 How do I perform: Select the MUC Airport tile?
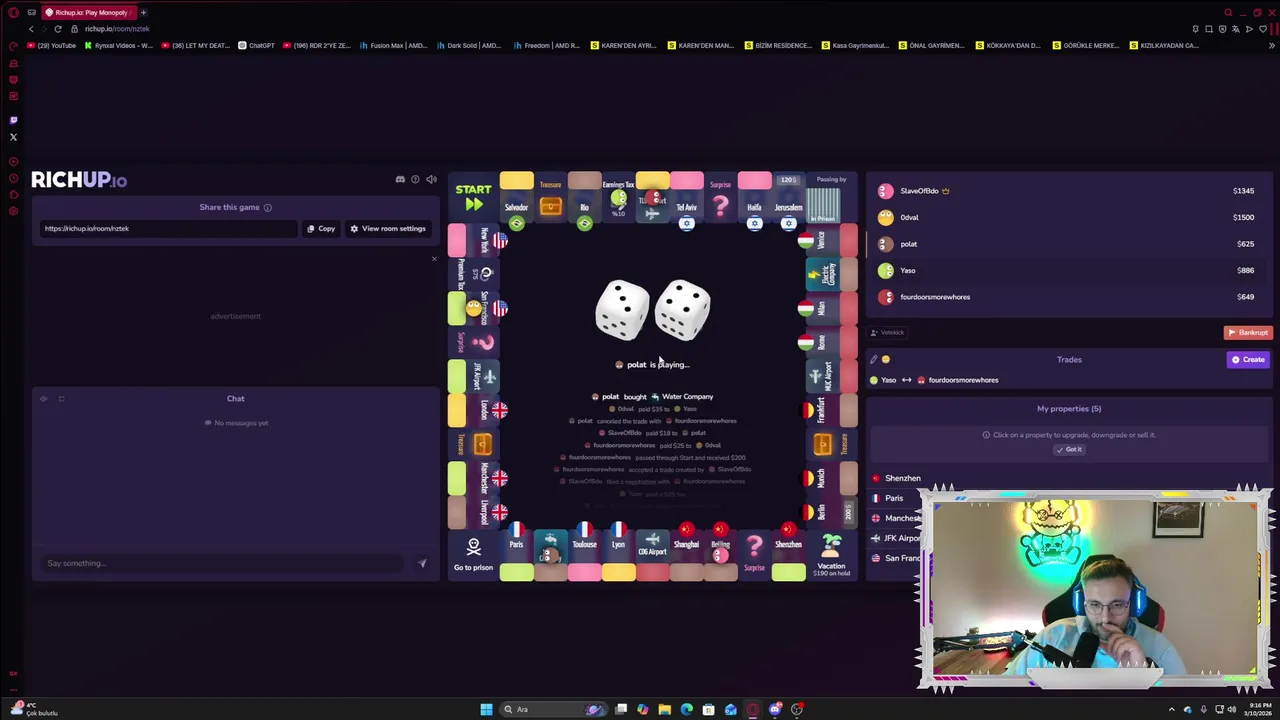pyautogui.click(x=831, y=376)
